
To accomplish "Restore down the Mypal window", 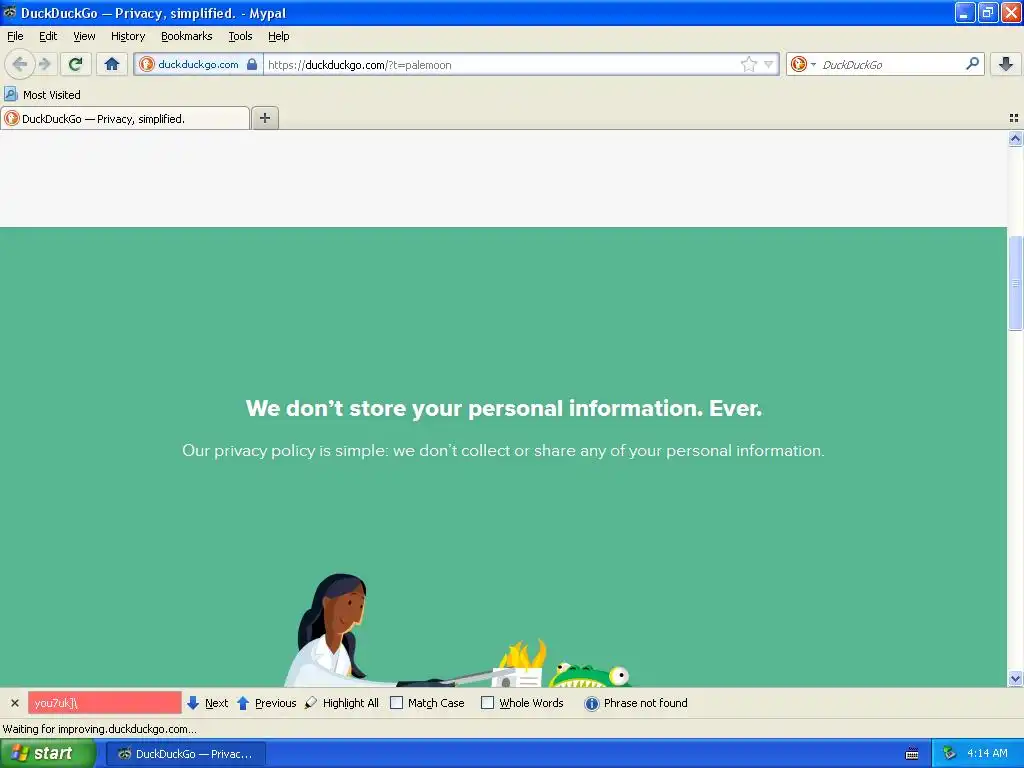I will click(x=987, y=12).
